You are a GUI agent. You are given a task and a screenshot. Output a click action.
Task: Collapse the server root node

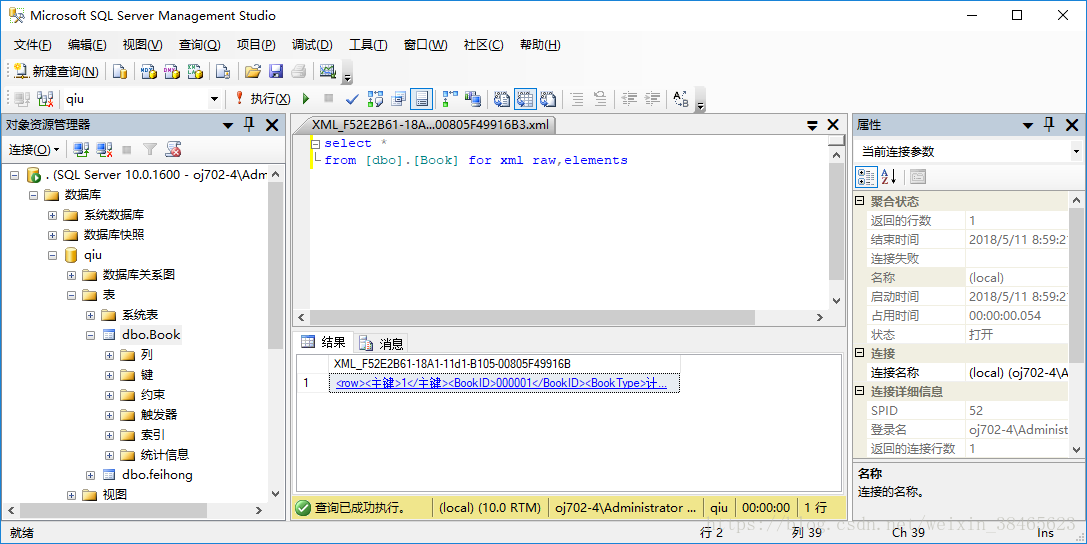pos(14,175)
